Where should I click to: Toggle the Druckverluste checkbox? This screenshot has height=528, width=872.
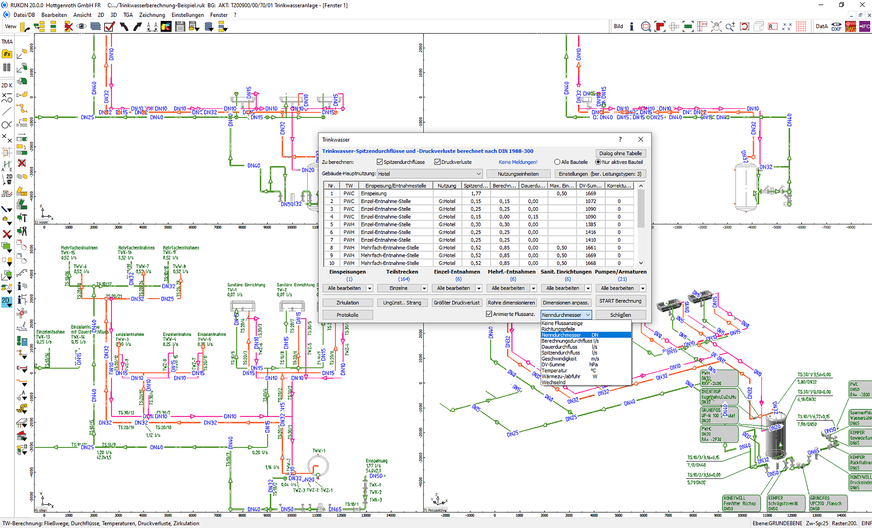point(438,161)
